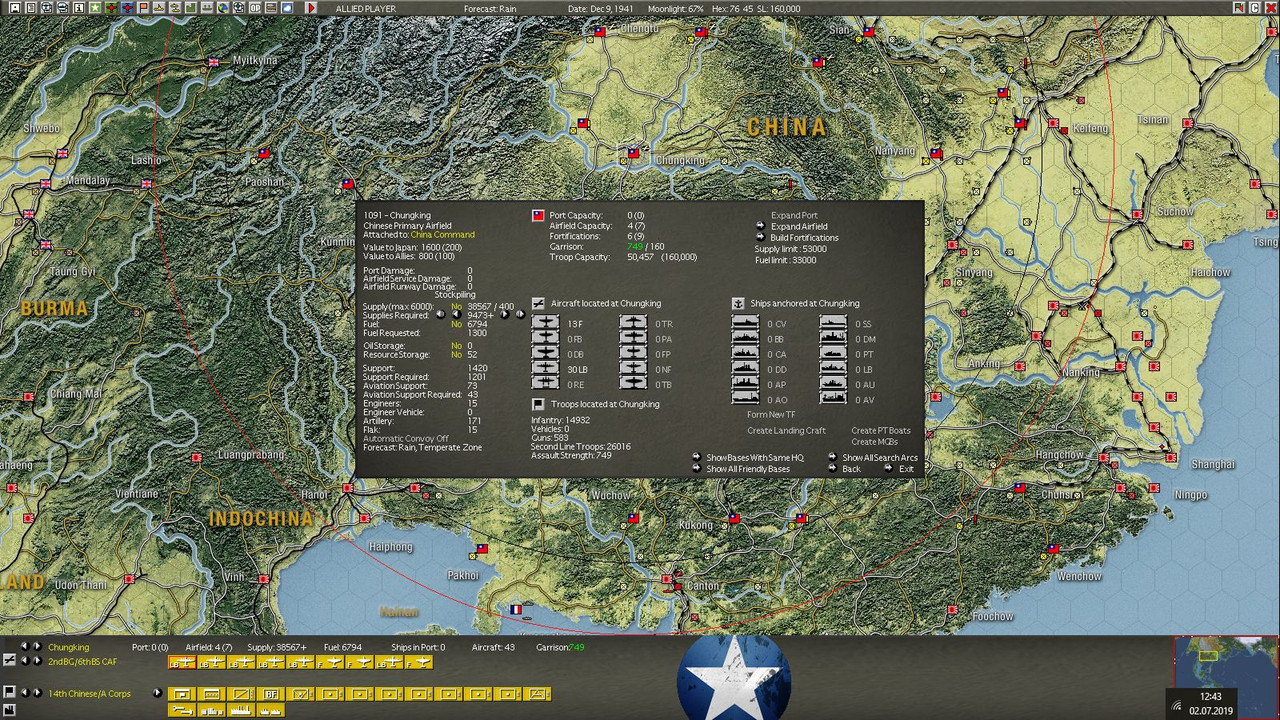Click 'Build Fortifications' option
The image size is (1280, 720).
(805, 238)
